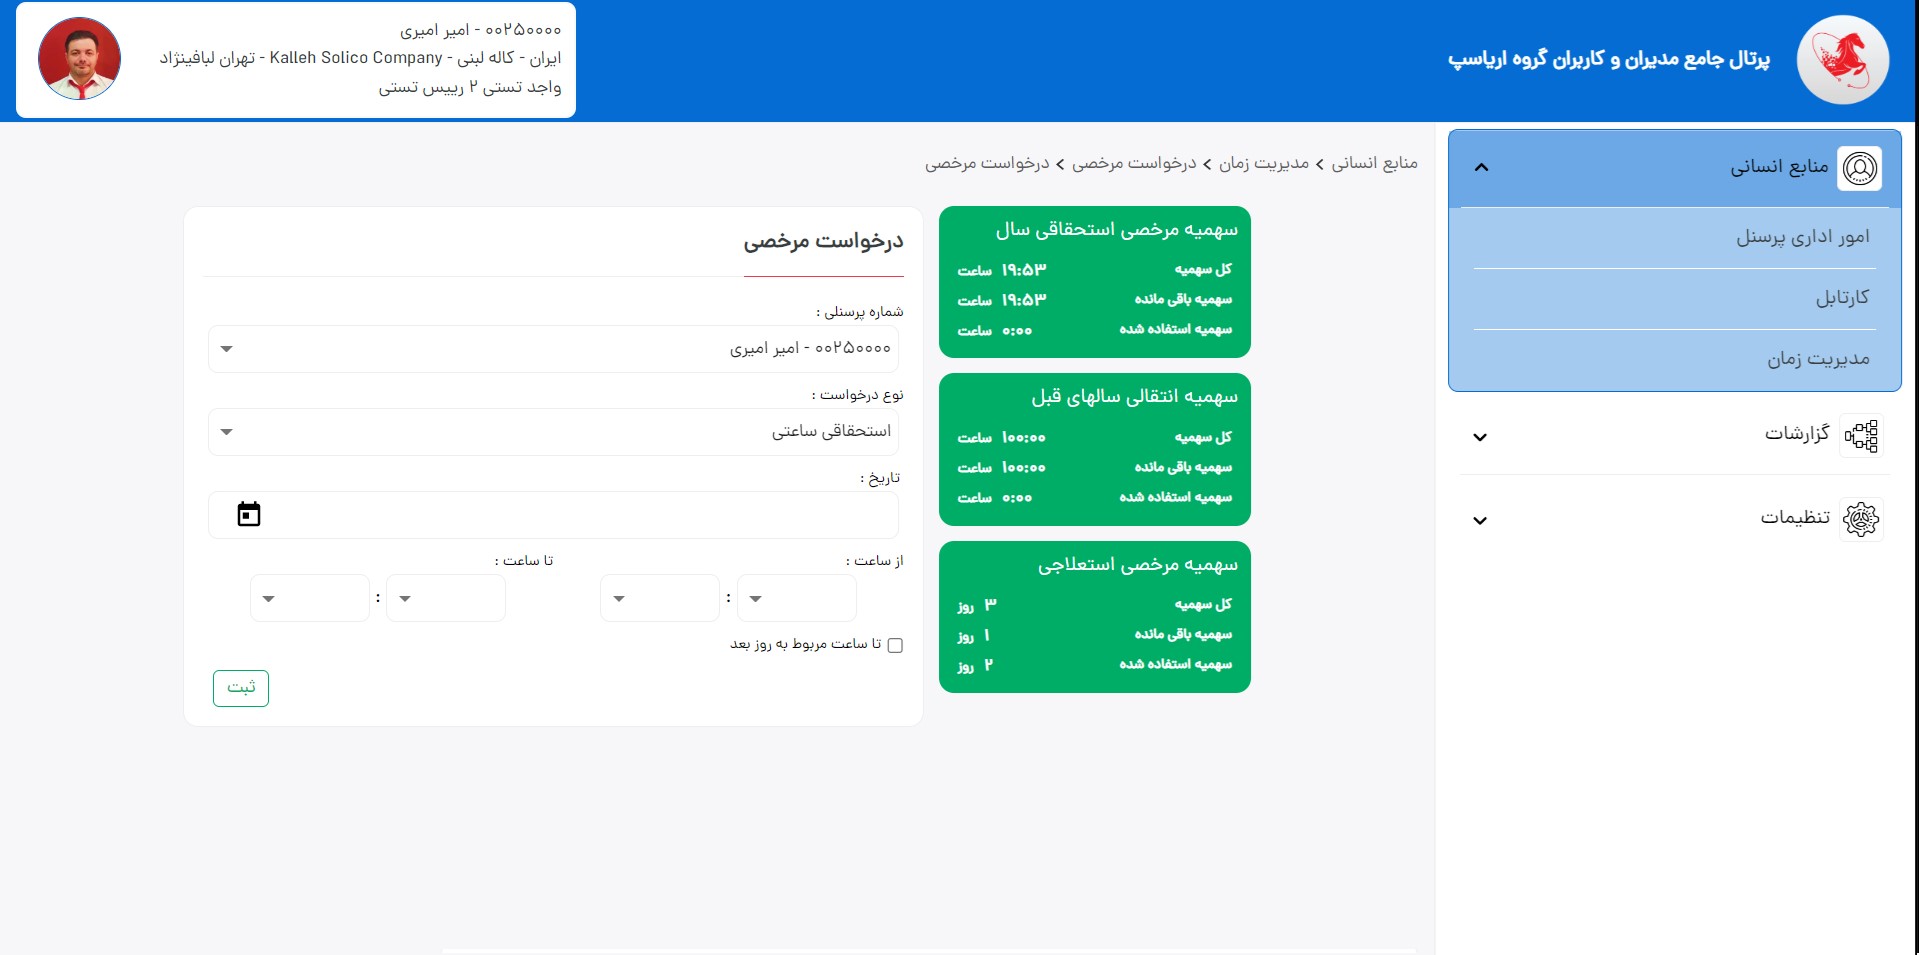Click the Ariasap horse logo icon

[1842, 60]
